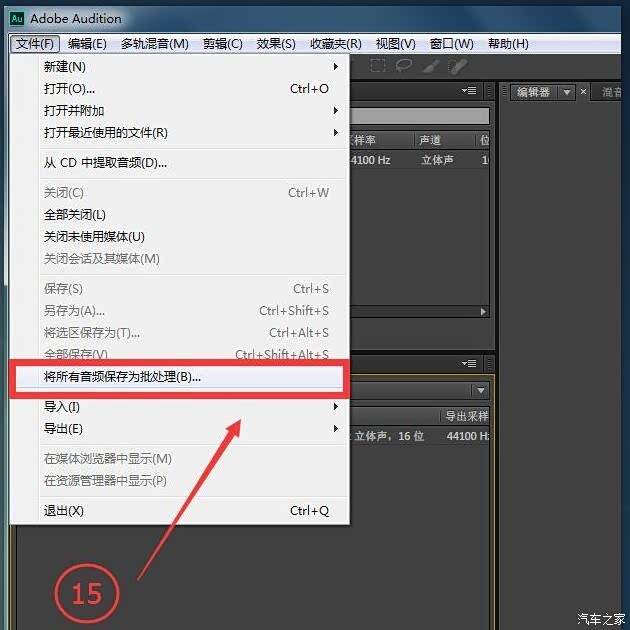Open the 窗口(W) menu
Image resolution: width=630 pixels, height=630 pixels.
452,43
